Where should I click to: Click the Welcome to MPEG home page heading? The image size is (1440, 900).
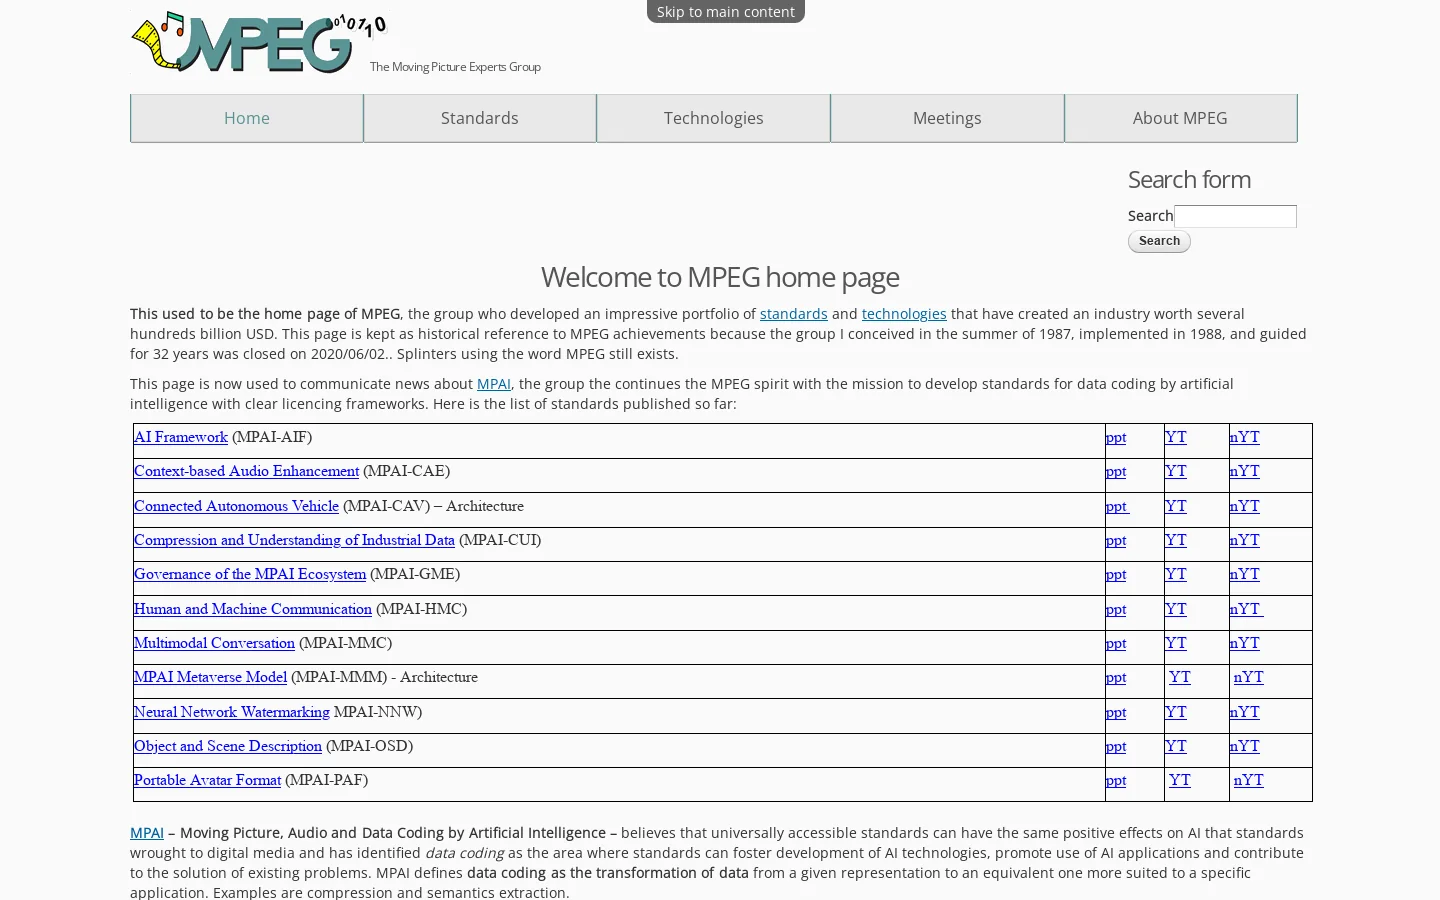pos(720,277)
